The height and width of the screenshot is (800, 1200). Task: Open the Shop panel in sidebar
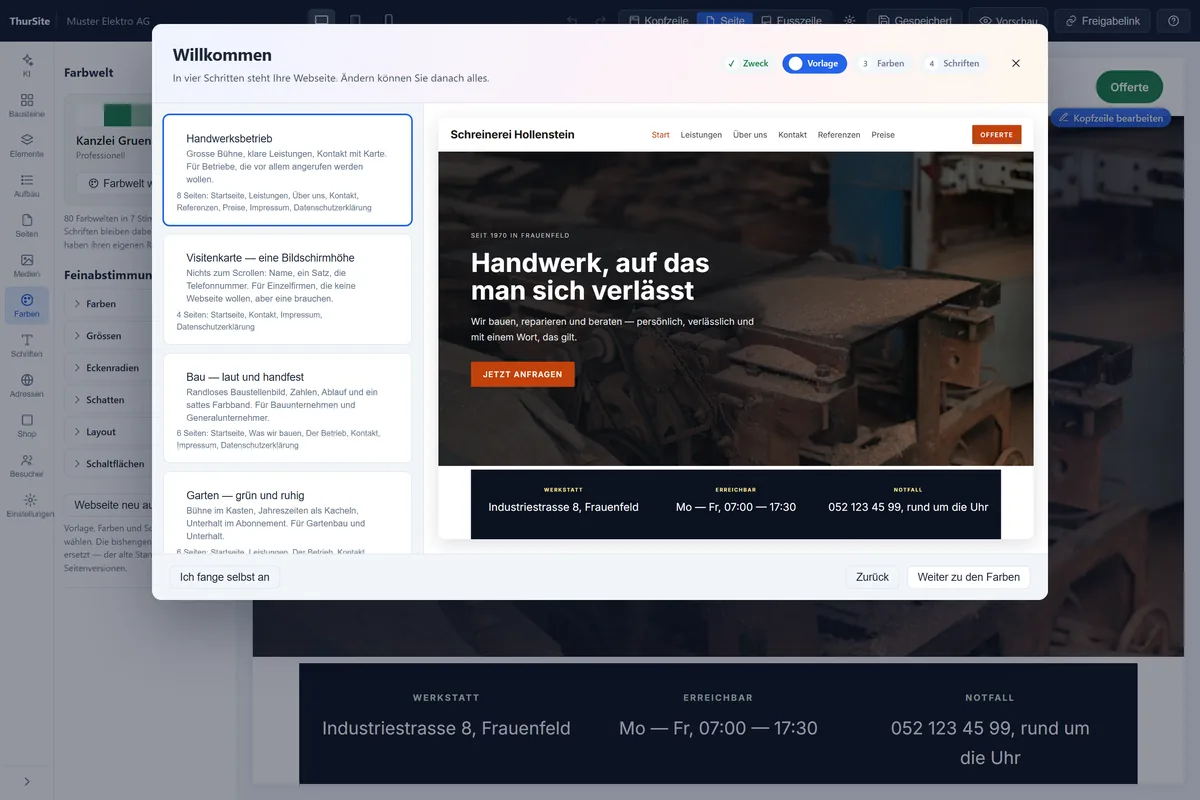(27, 426)
